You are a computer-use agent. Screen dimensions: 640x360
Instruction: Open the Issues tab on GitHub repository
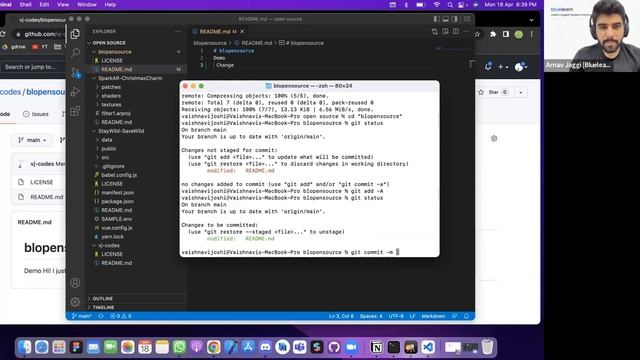pos(36,114)
